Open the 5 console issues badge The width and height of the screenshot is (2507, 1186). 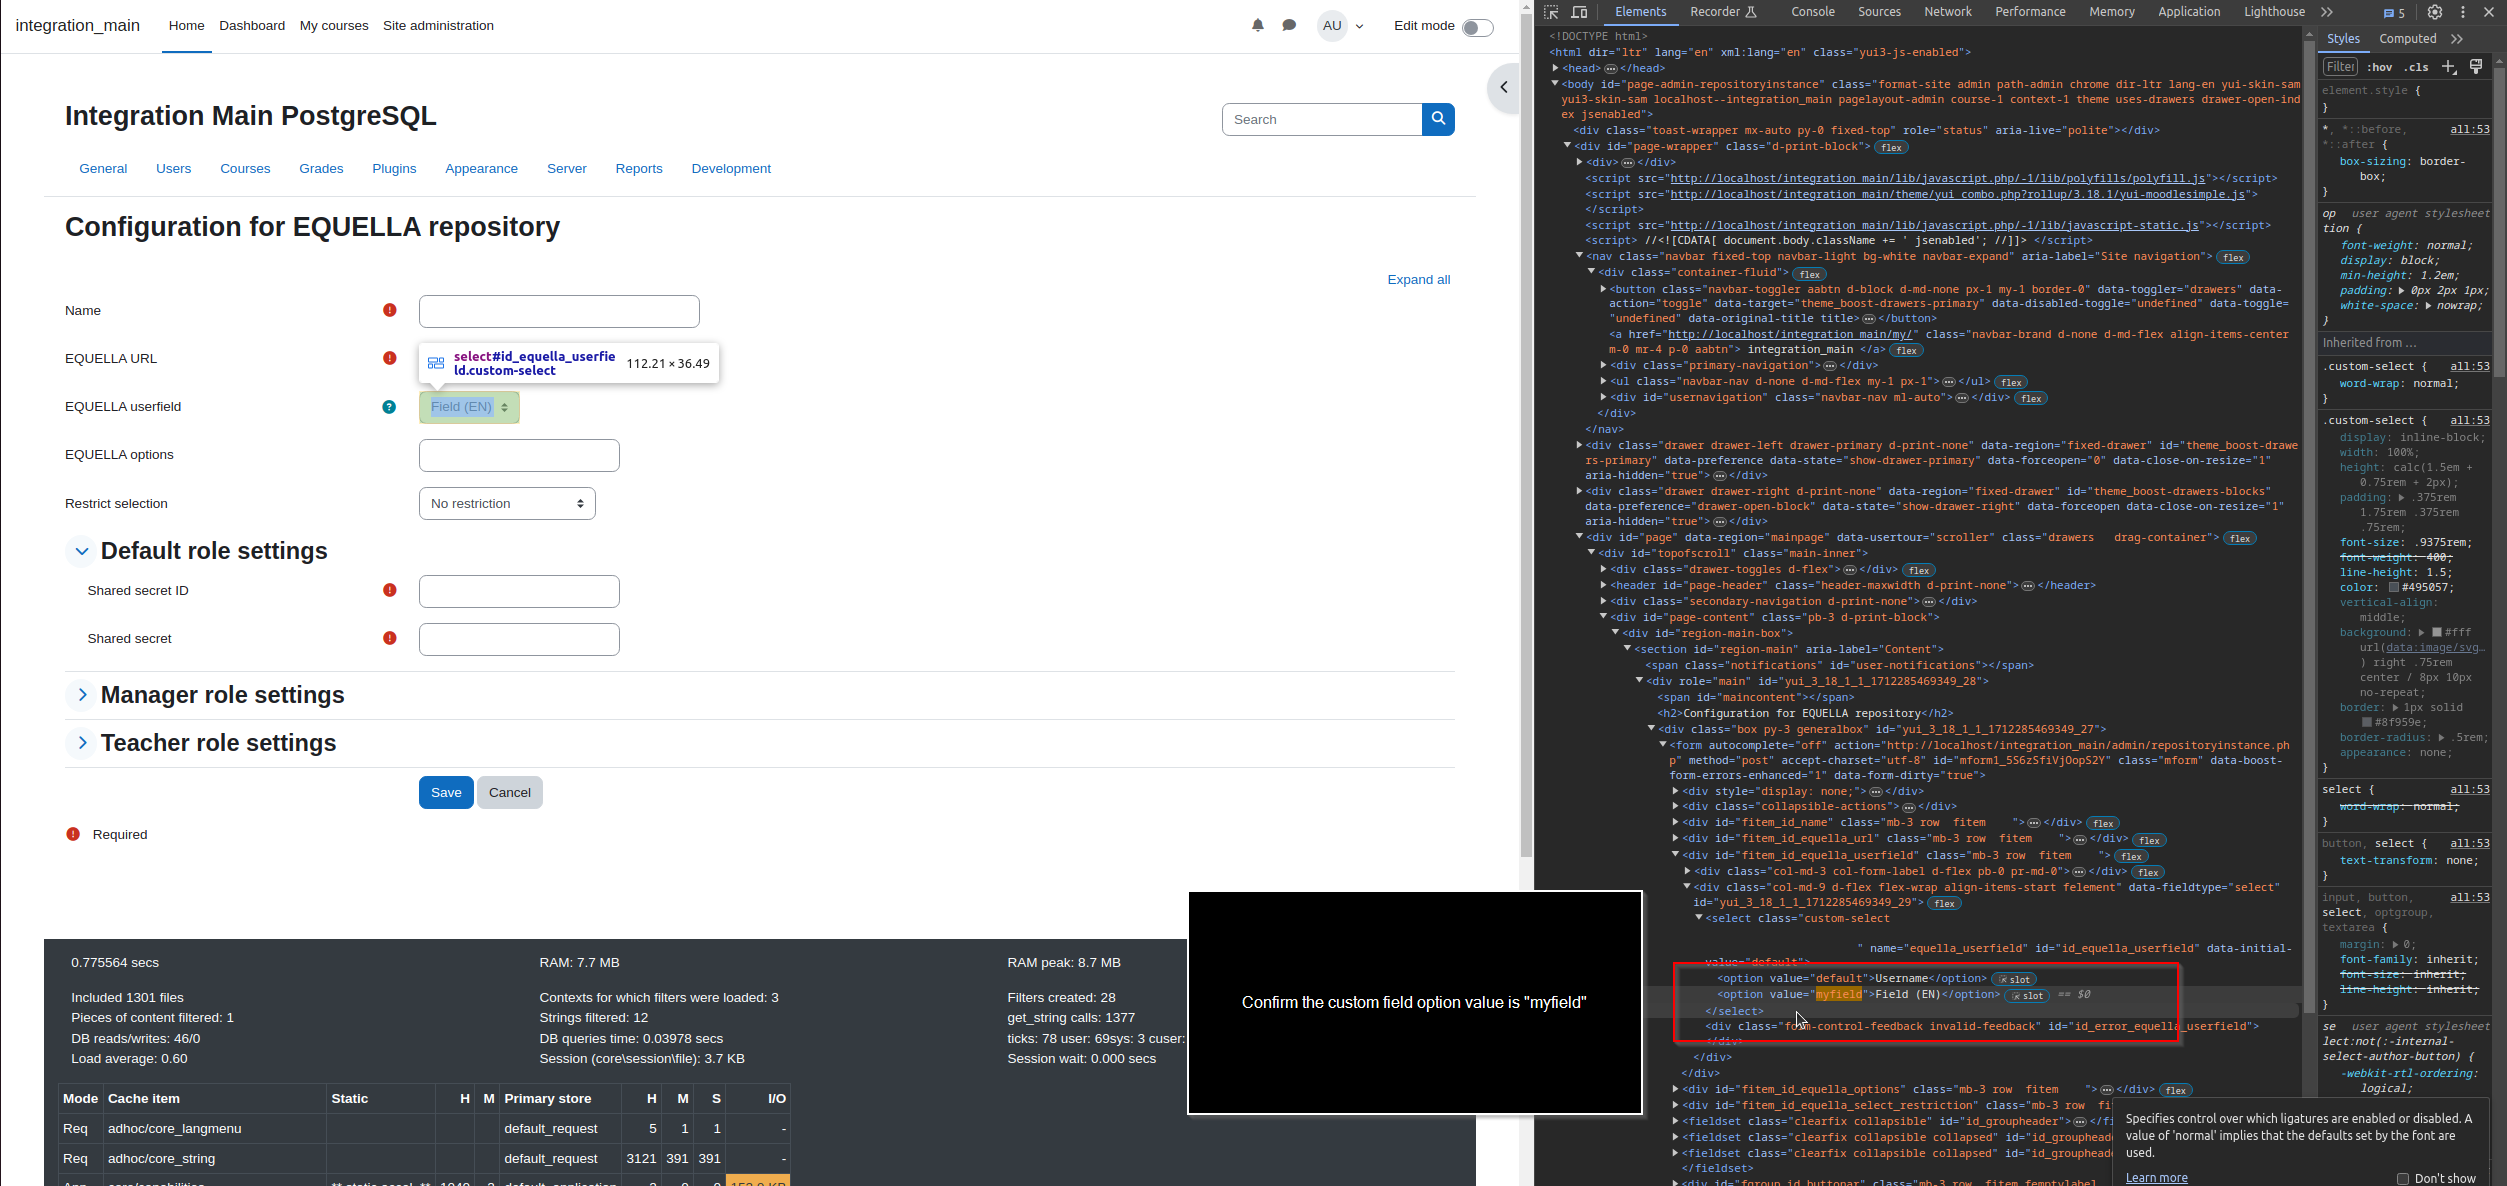[x=2394, y=13]
